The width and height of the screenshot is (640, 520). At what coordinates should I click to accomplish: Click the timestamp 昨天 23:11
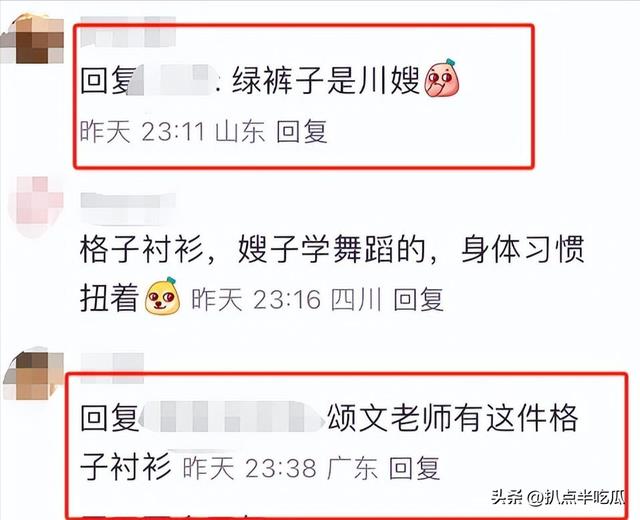(142, 132)
